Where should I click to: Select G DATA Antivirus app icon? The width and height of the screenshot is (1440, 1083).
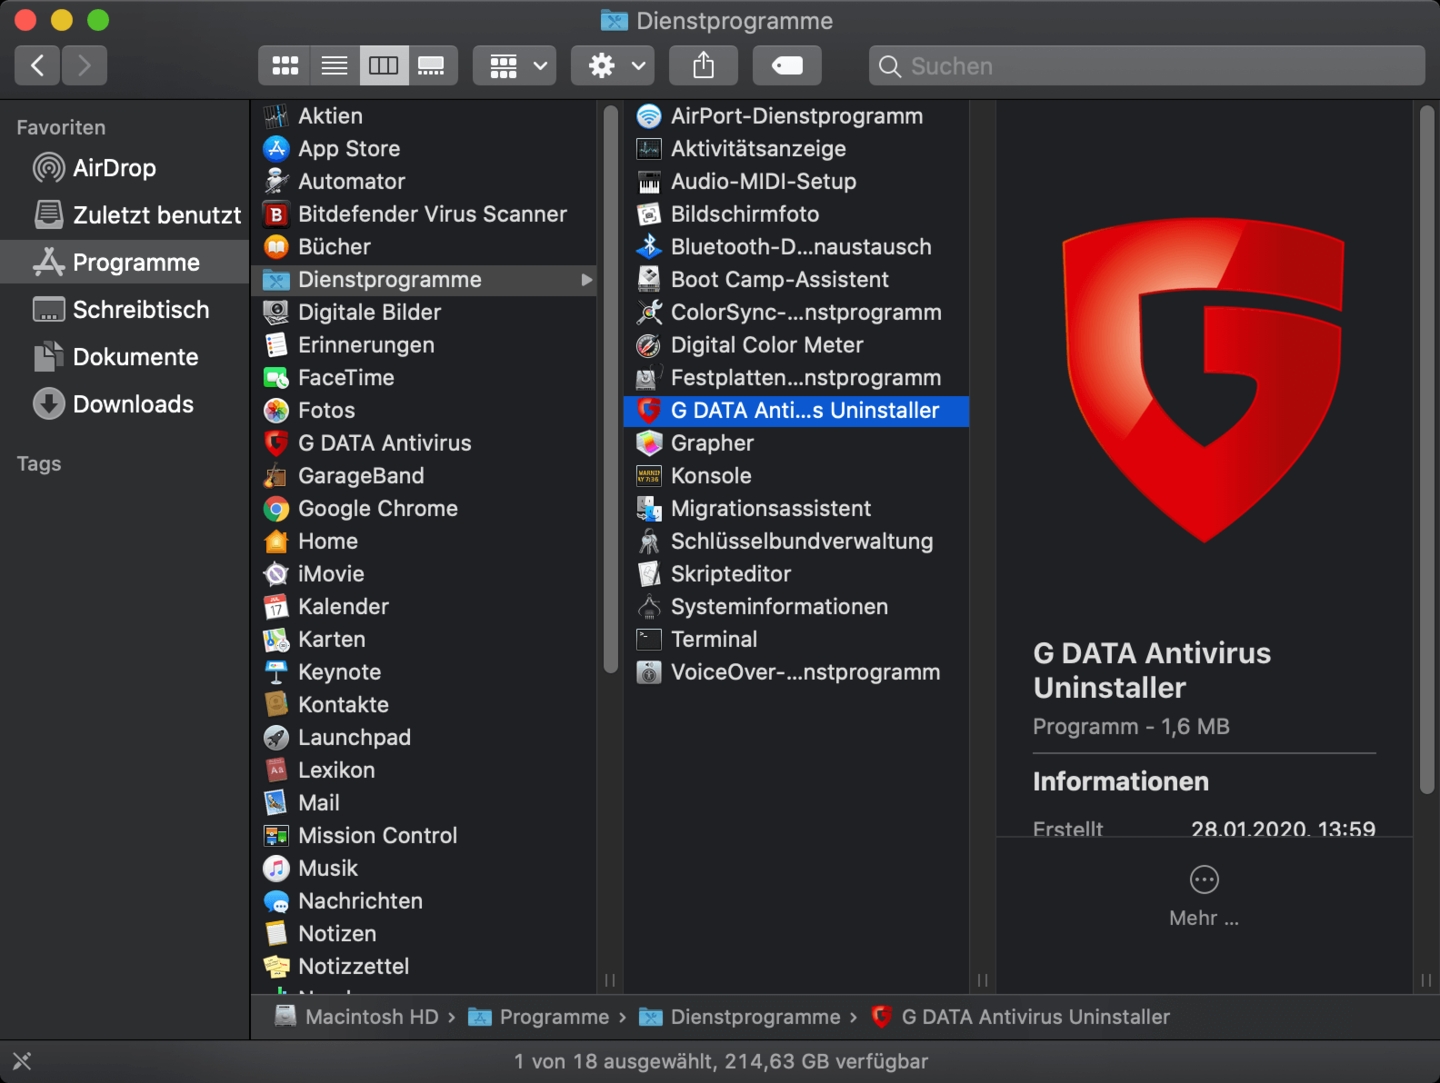pos(276,443)
